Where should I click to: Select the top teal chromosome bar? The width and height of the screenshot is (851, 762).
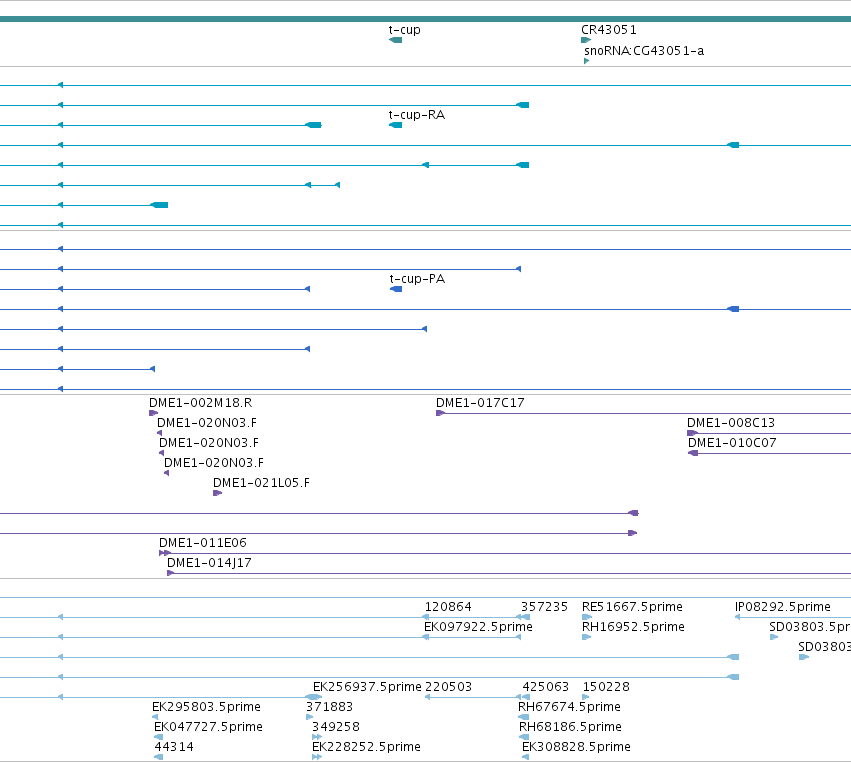(426, 19)
